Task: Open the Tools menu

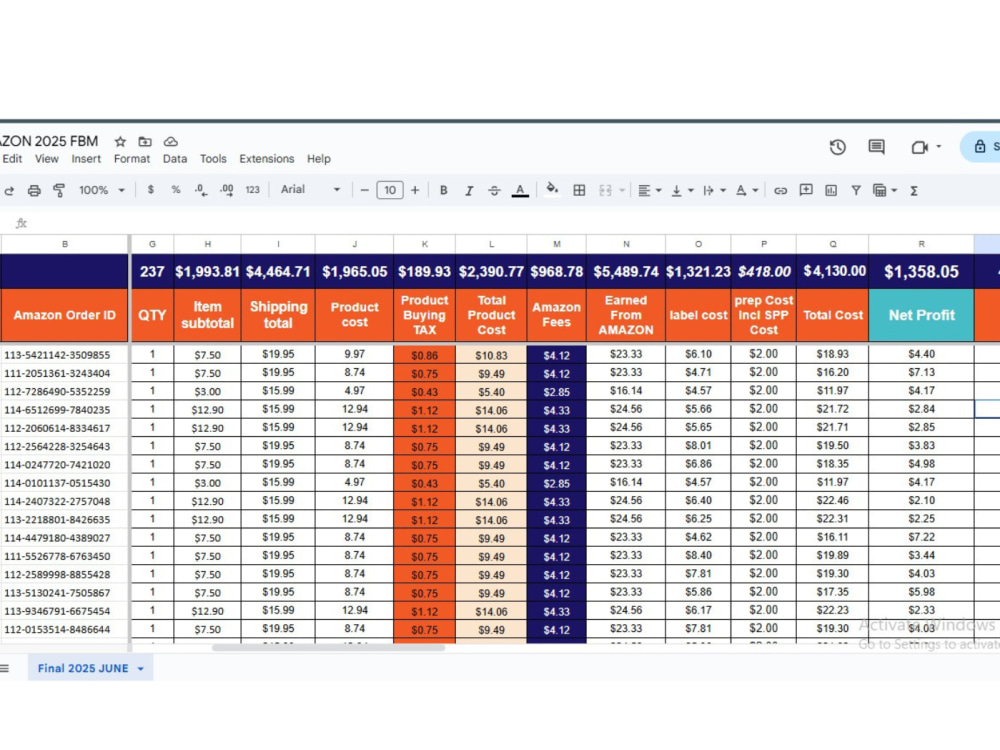Action: (213, 159)
